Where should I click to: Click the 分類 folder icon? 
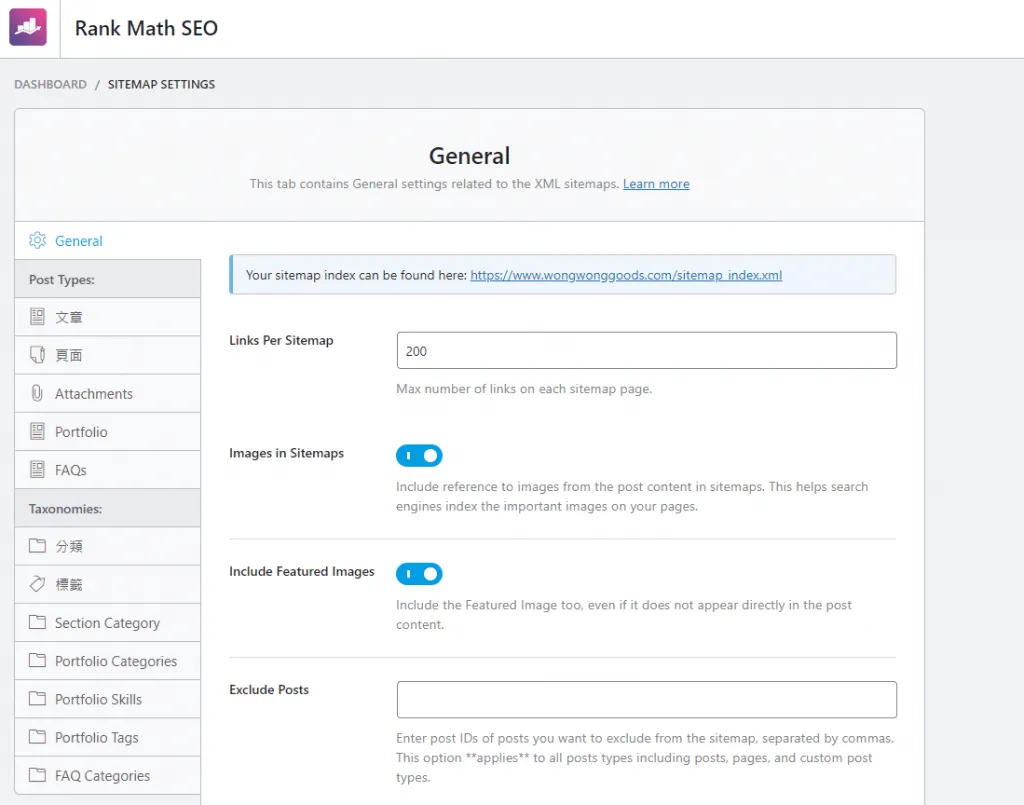pos(38,546)
